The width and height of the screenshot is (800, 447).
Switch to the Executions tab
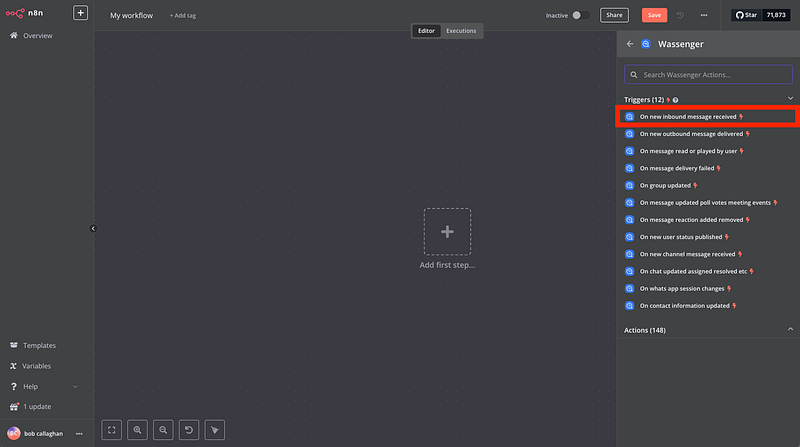461,31
